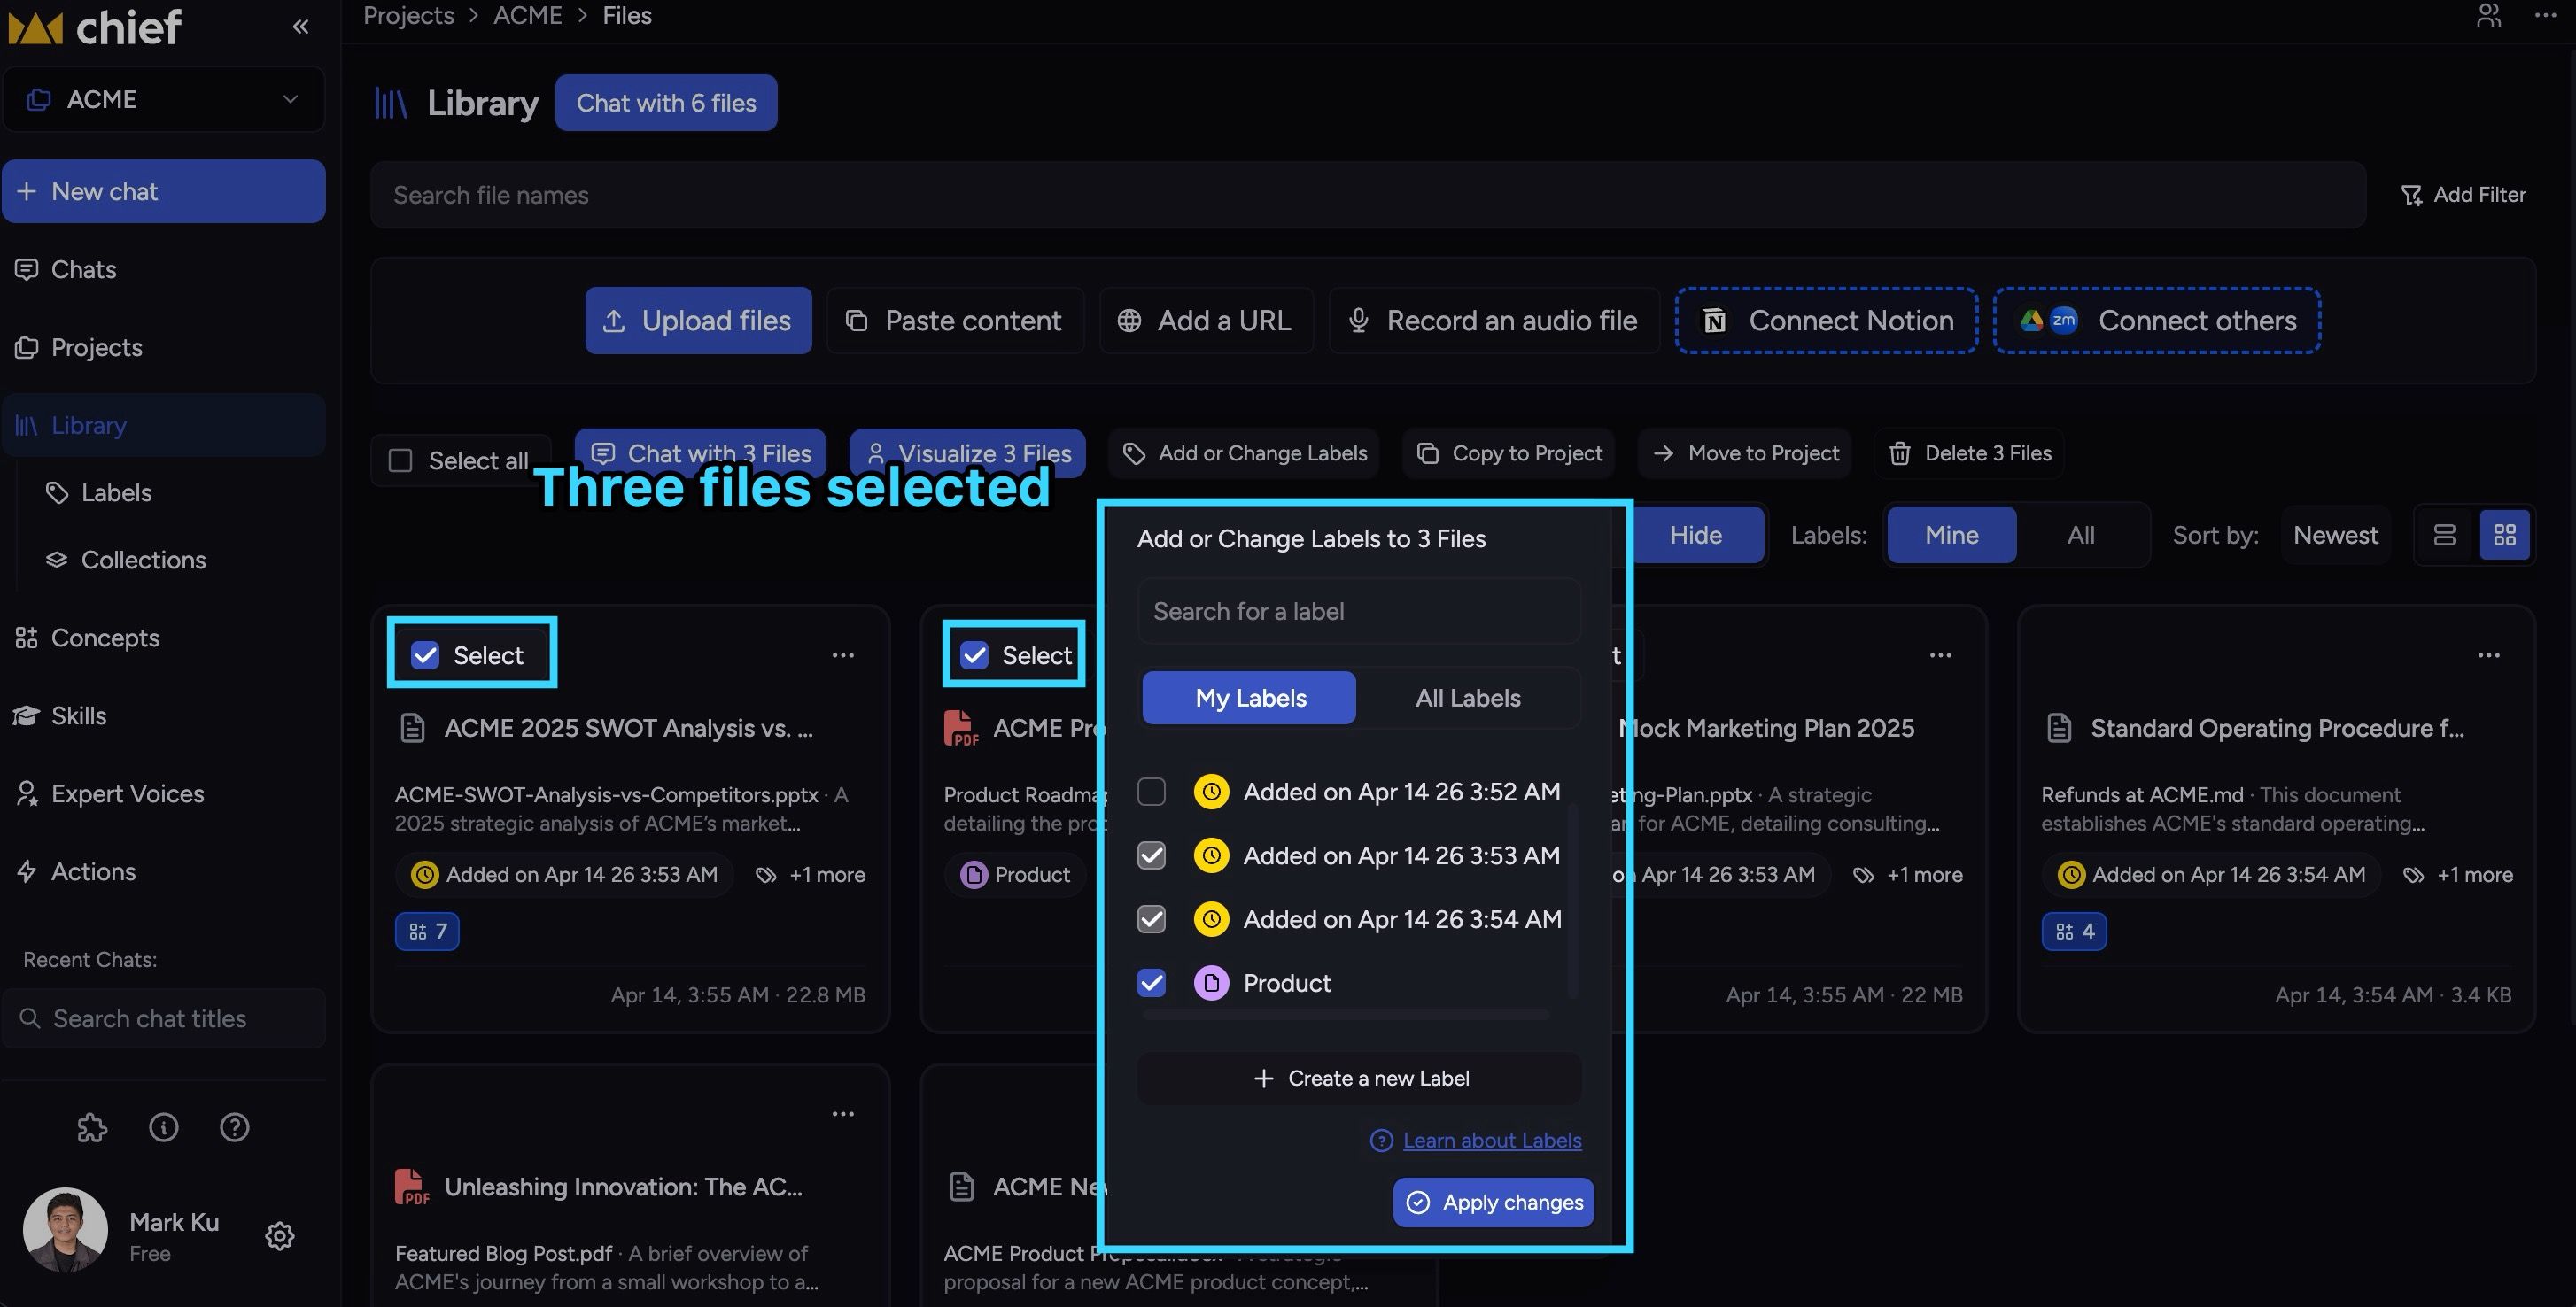This screenshot has width=2576, height=1307.
Task: Show +1 more labels on Standard Operating Procedure card
Action: (2458, 874)
